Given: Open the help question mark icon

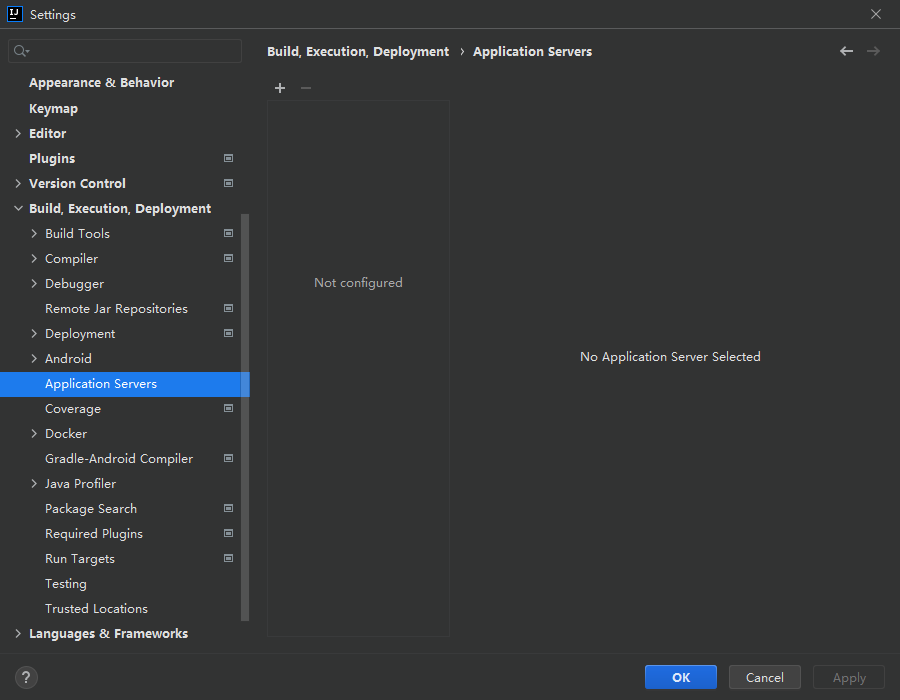Looking at the screenshot, I should (x=27, y=677).
